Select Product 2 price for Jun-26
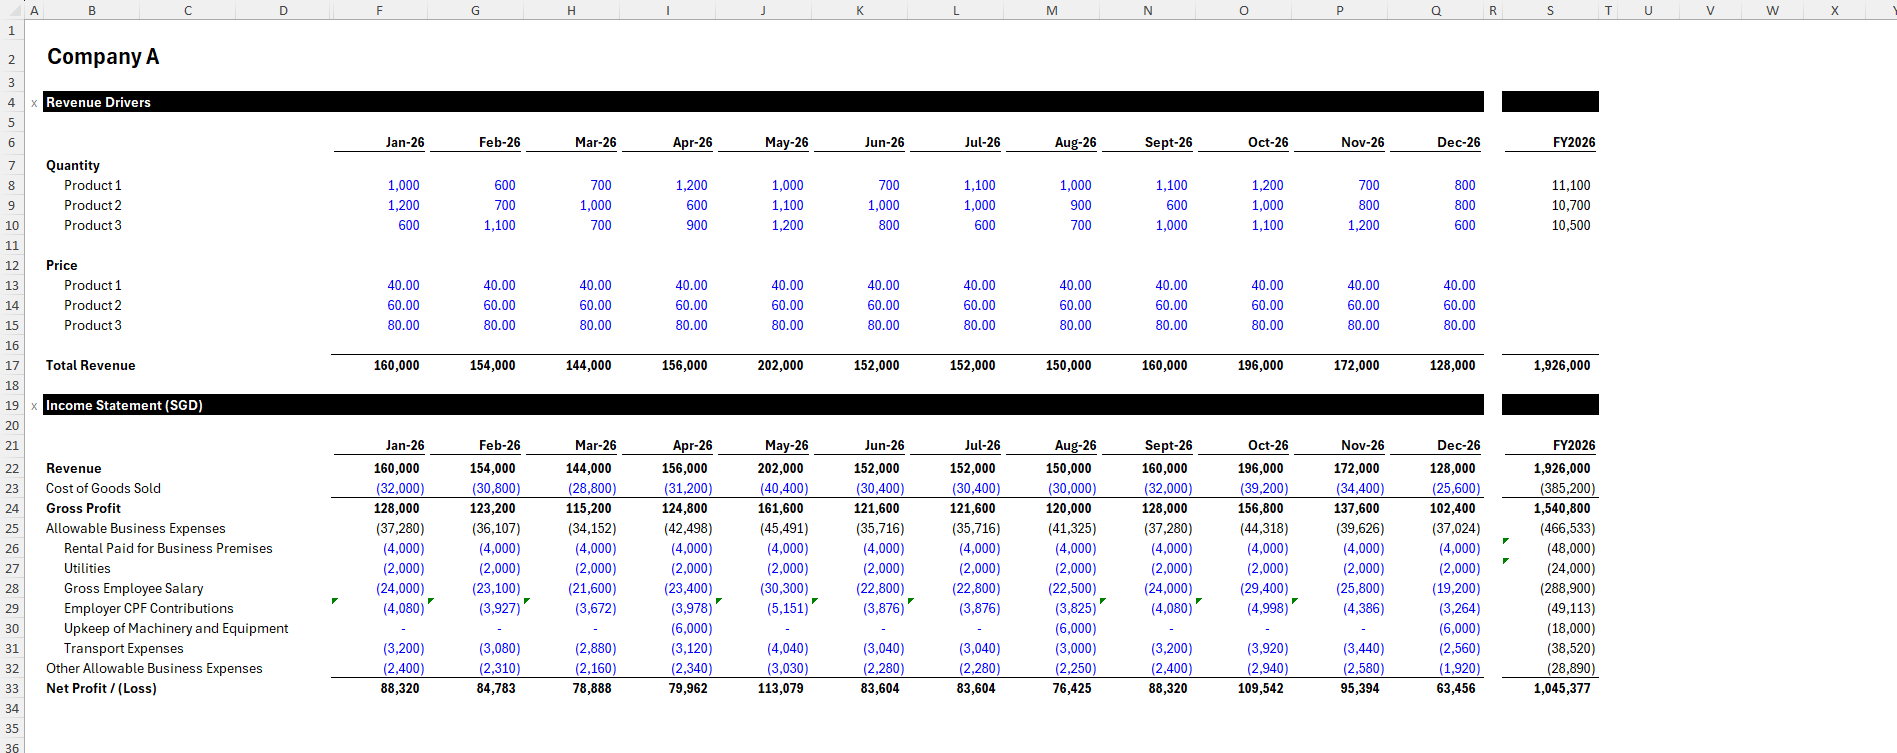The height and width of the screenshot is (753, 1897). point(883,305)
